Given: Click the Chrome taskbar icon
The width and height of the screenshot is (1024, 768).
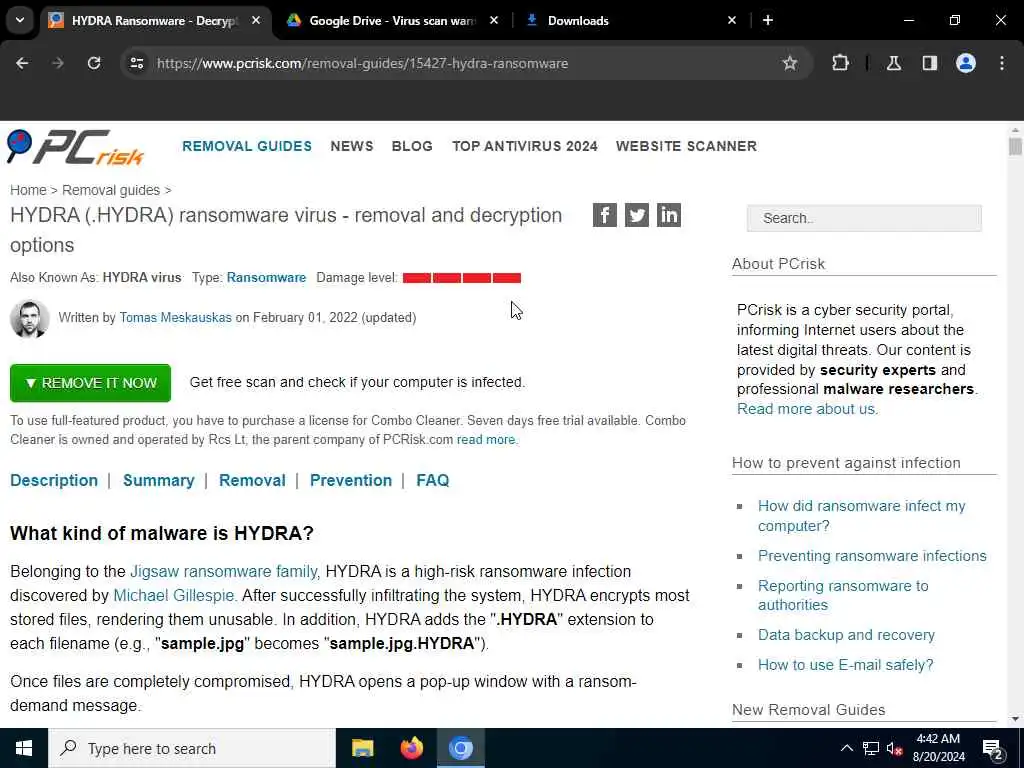Looking at the screenshot, I should tap(460, 748).
